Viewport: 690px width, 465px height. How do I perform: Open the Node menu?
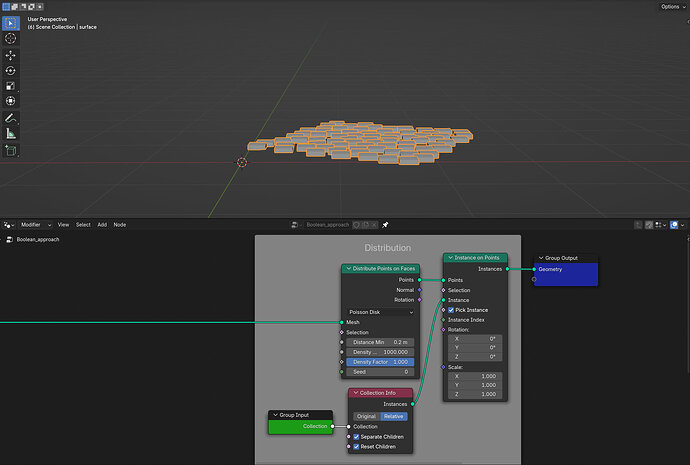(120, 225)
